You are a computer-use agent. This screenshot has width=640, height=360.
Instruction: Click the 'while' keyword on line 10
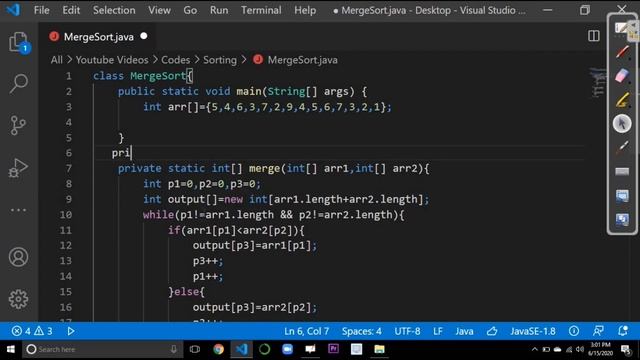tap(158, 215)
